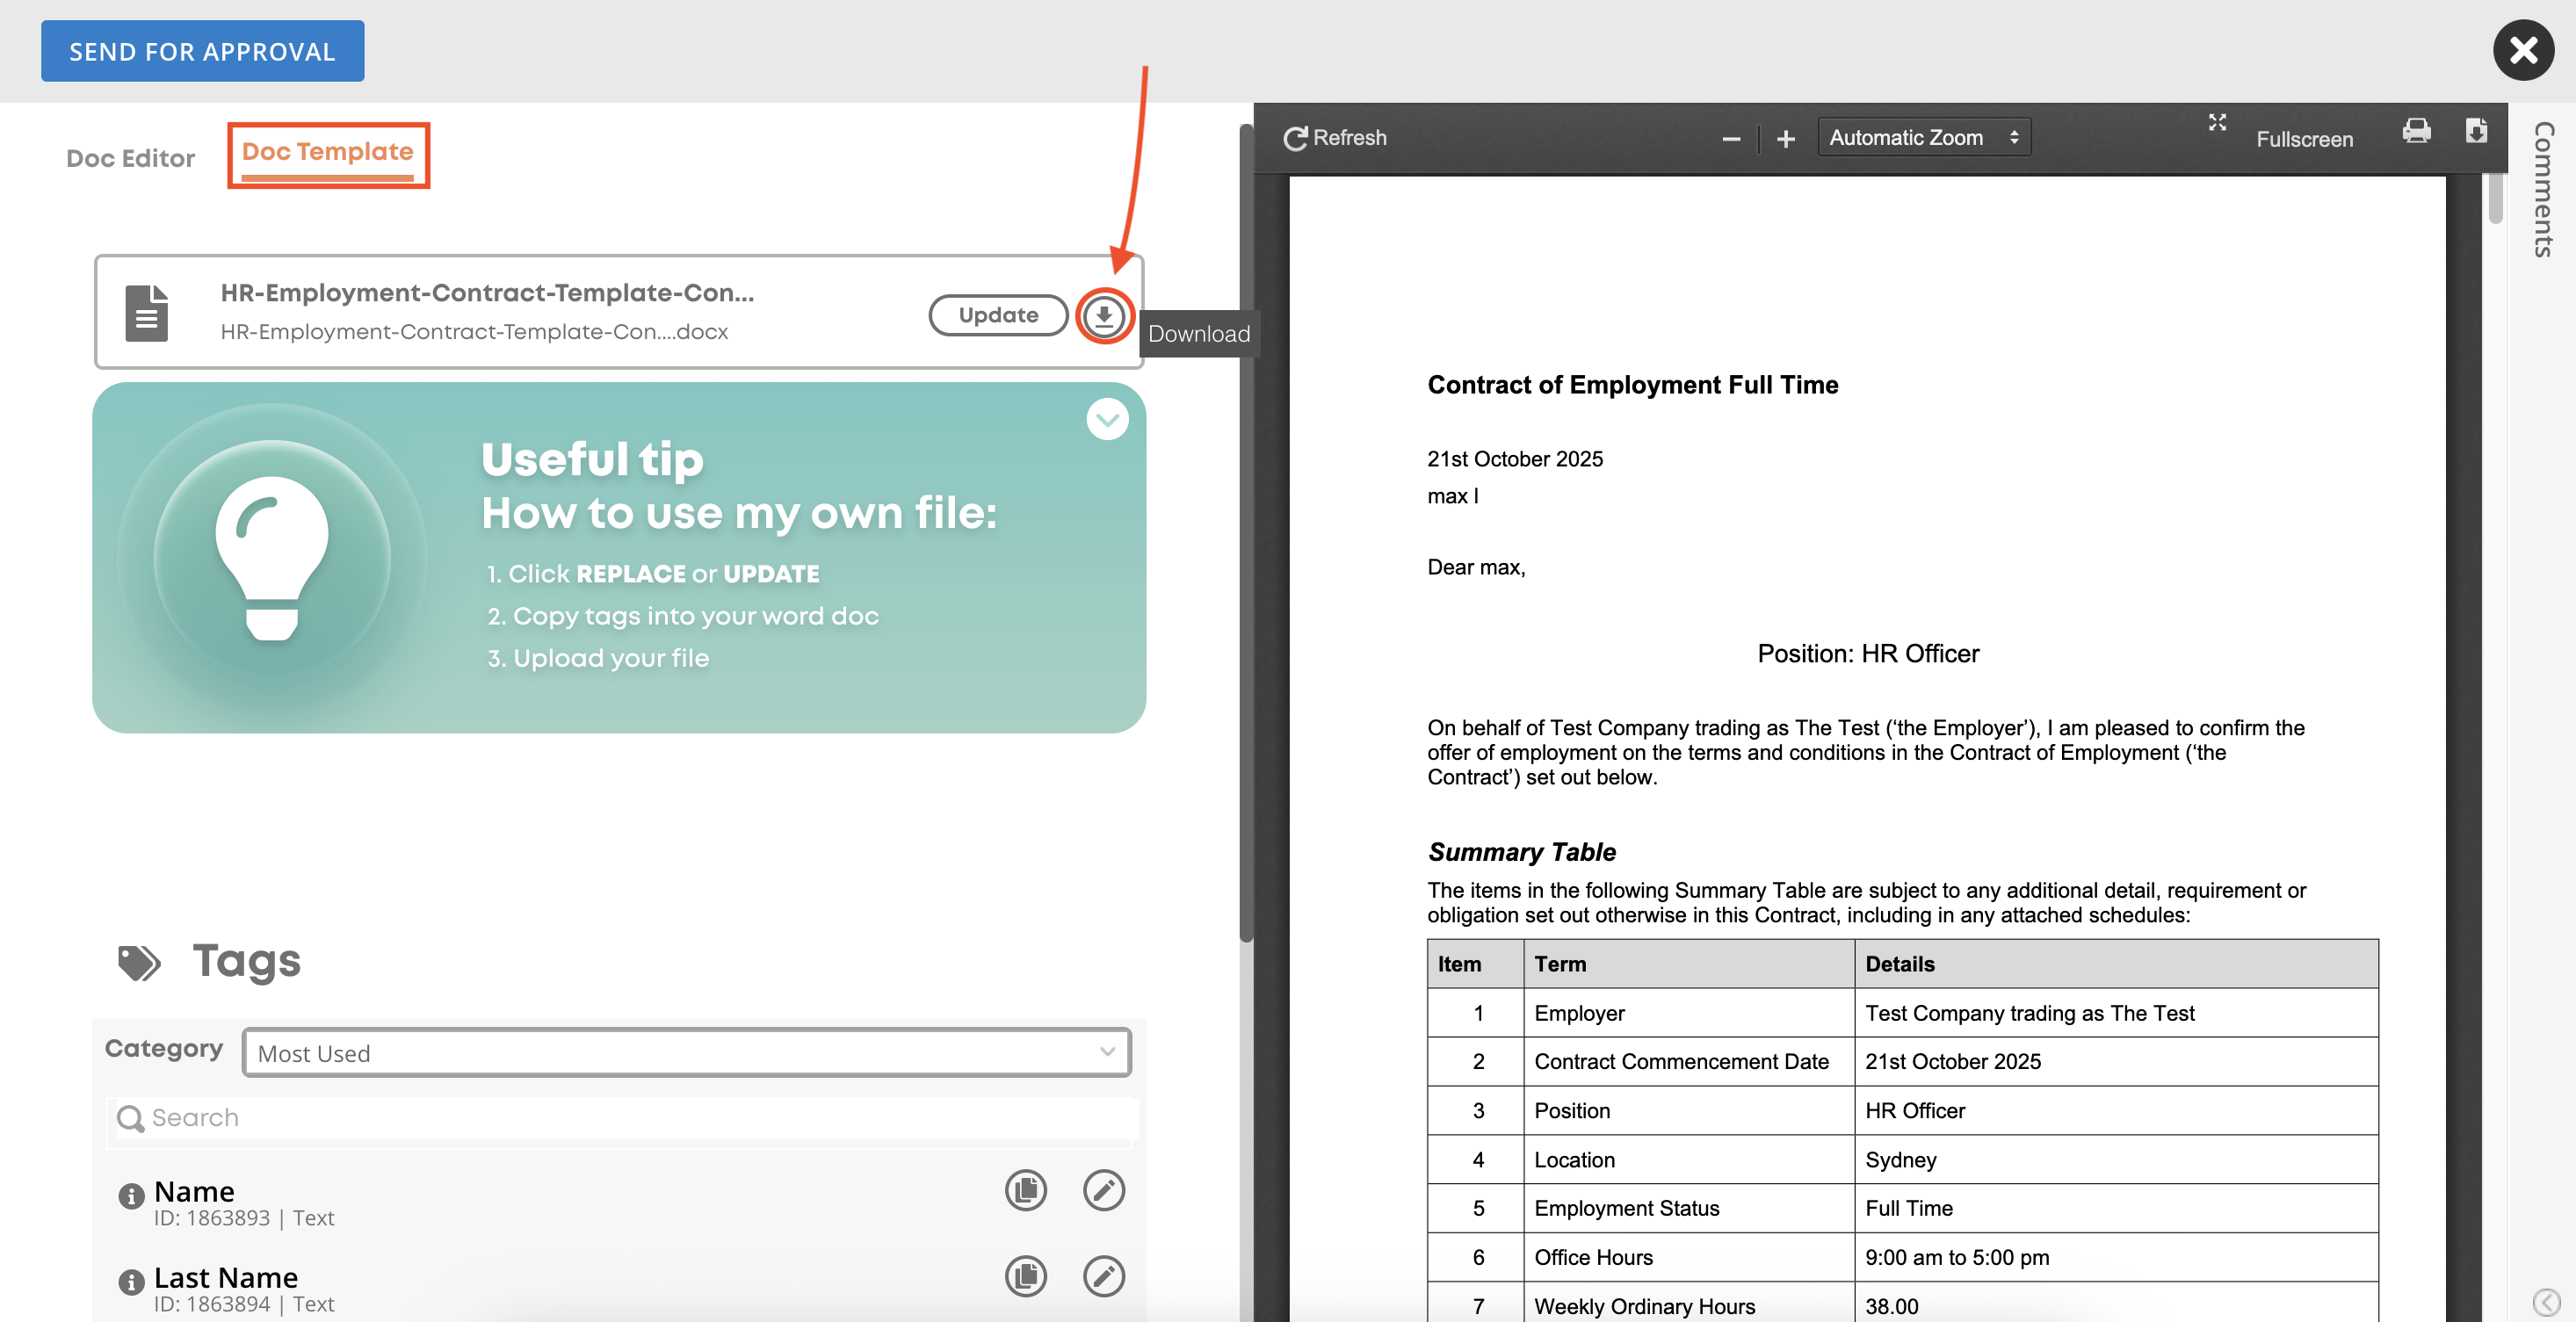Show info for the Name tag

click(131, 1195)
